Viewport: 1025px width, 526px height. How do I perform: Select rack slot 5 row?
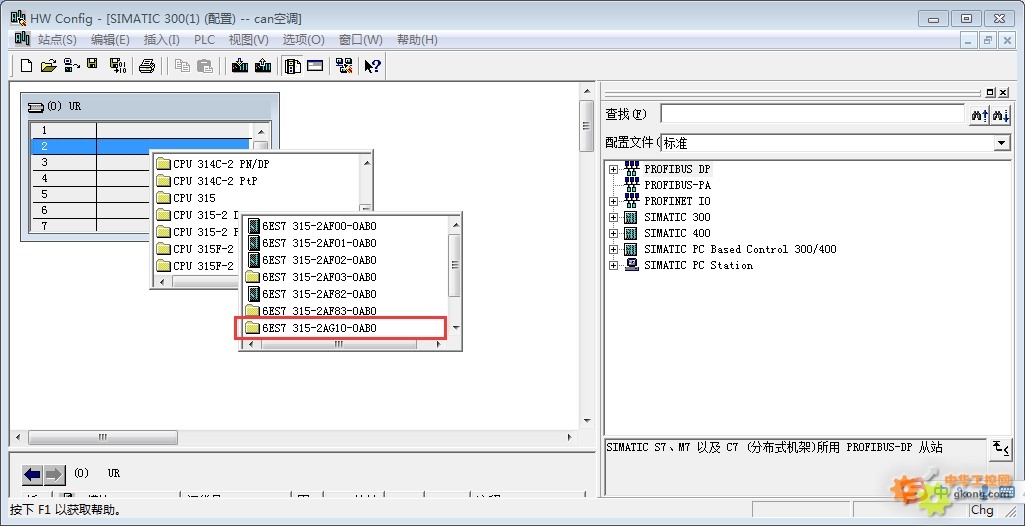tap(91, 194)
